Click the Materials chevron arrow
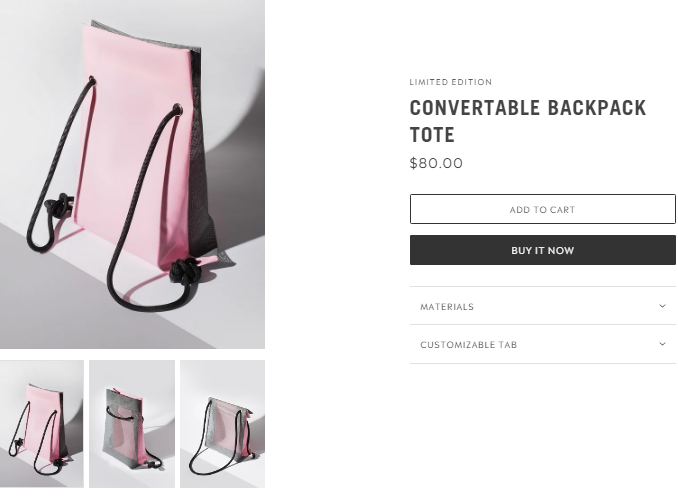This screenshot has height=499, width=678. pos(662,306)
